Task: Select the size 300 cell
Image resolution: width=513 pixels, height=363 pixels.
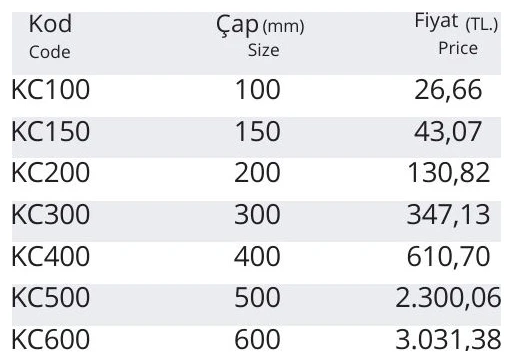Action: [257, 214]
